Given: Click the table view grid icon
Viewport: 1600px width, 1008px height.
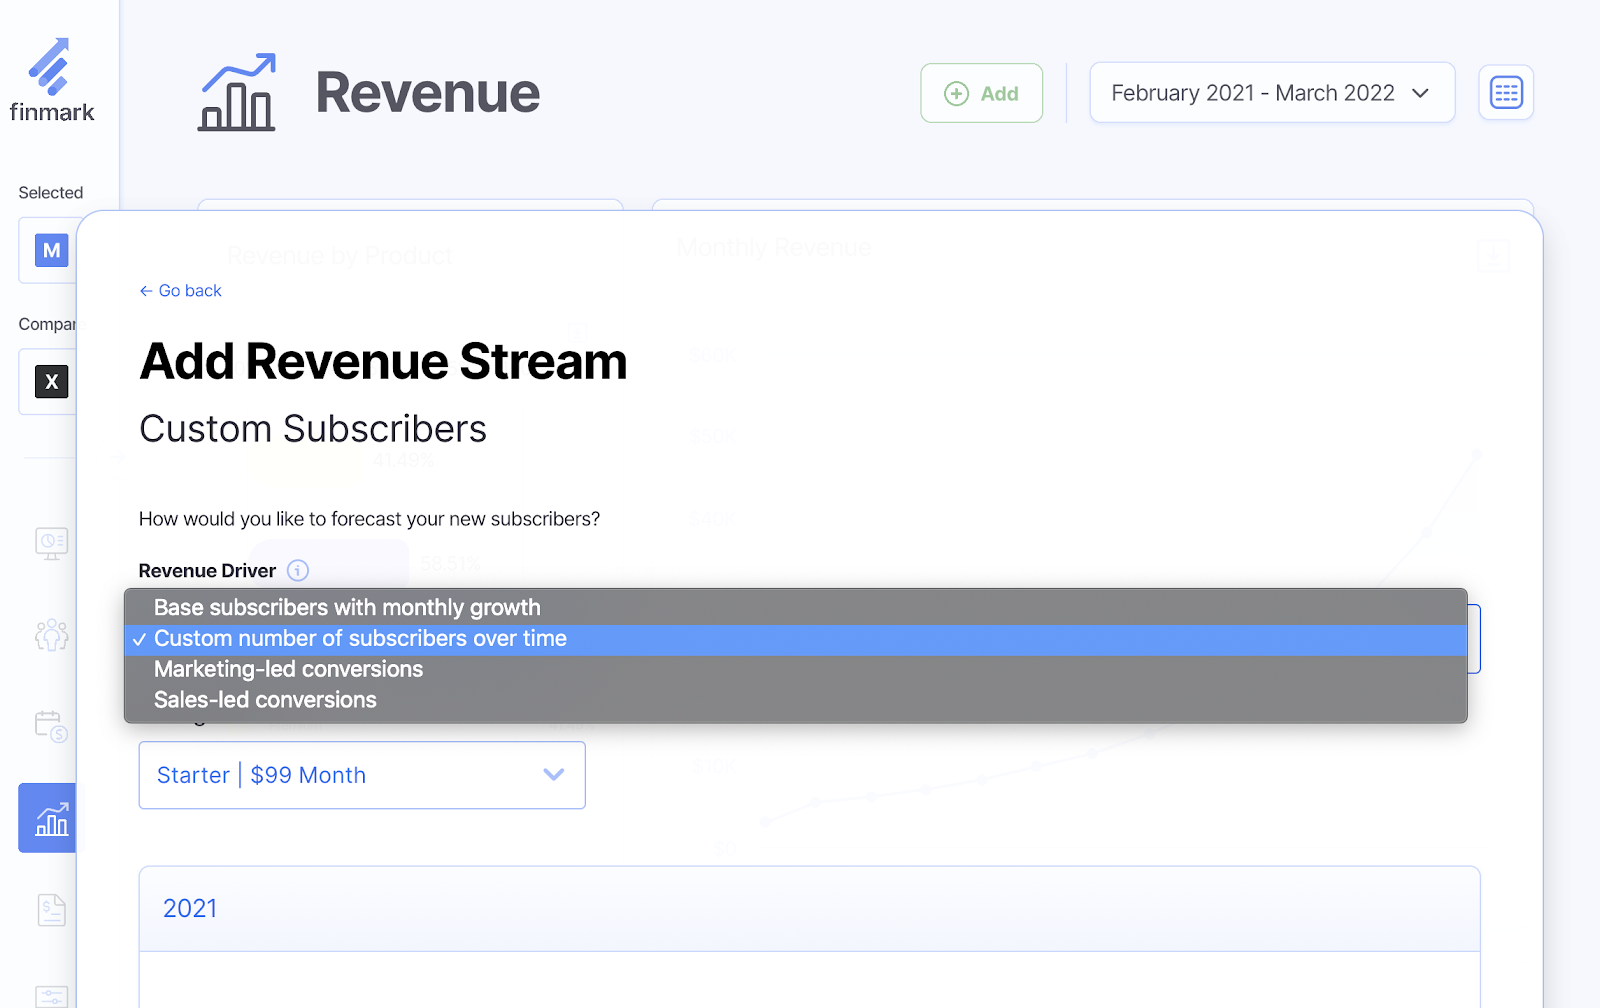Looking at the screenshot, I should [x=1505, y=93].
